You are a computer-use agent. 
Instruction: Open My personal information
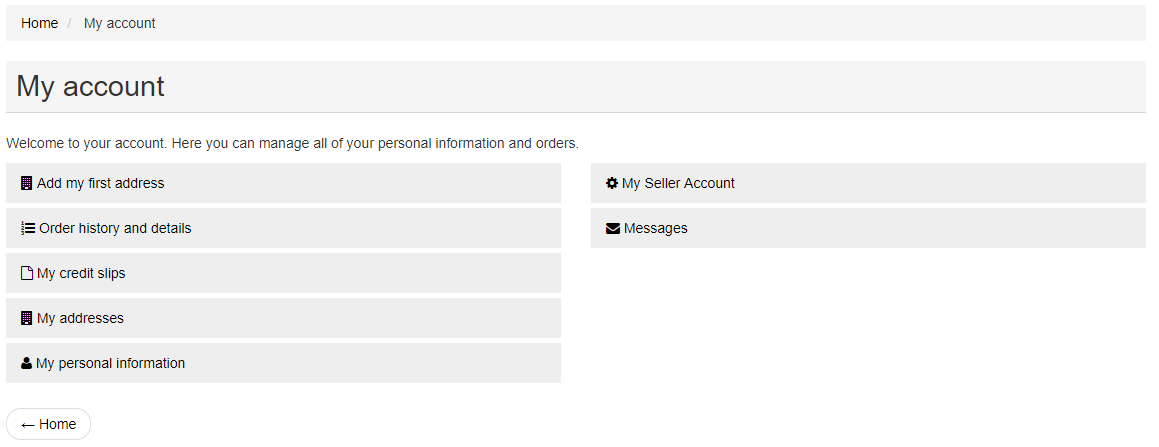coord(283,364)
